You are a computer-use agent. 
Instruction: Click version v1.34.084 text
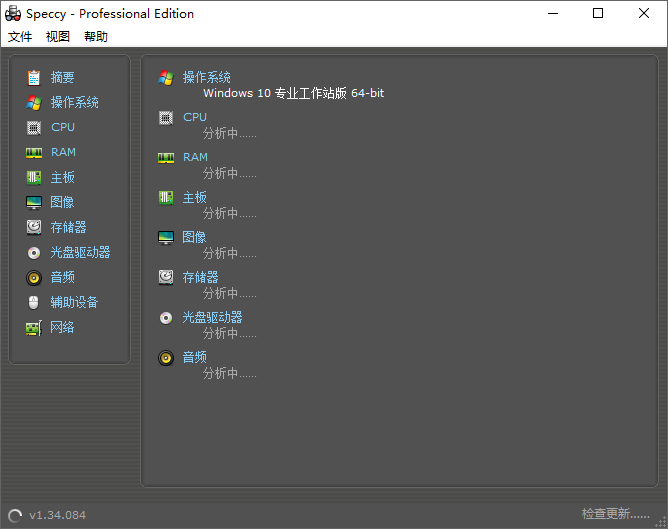[58, 515]
